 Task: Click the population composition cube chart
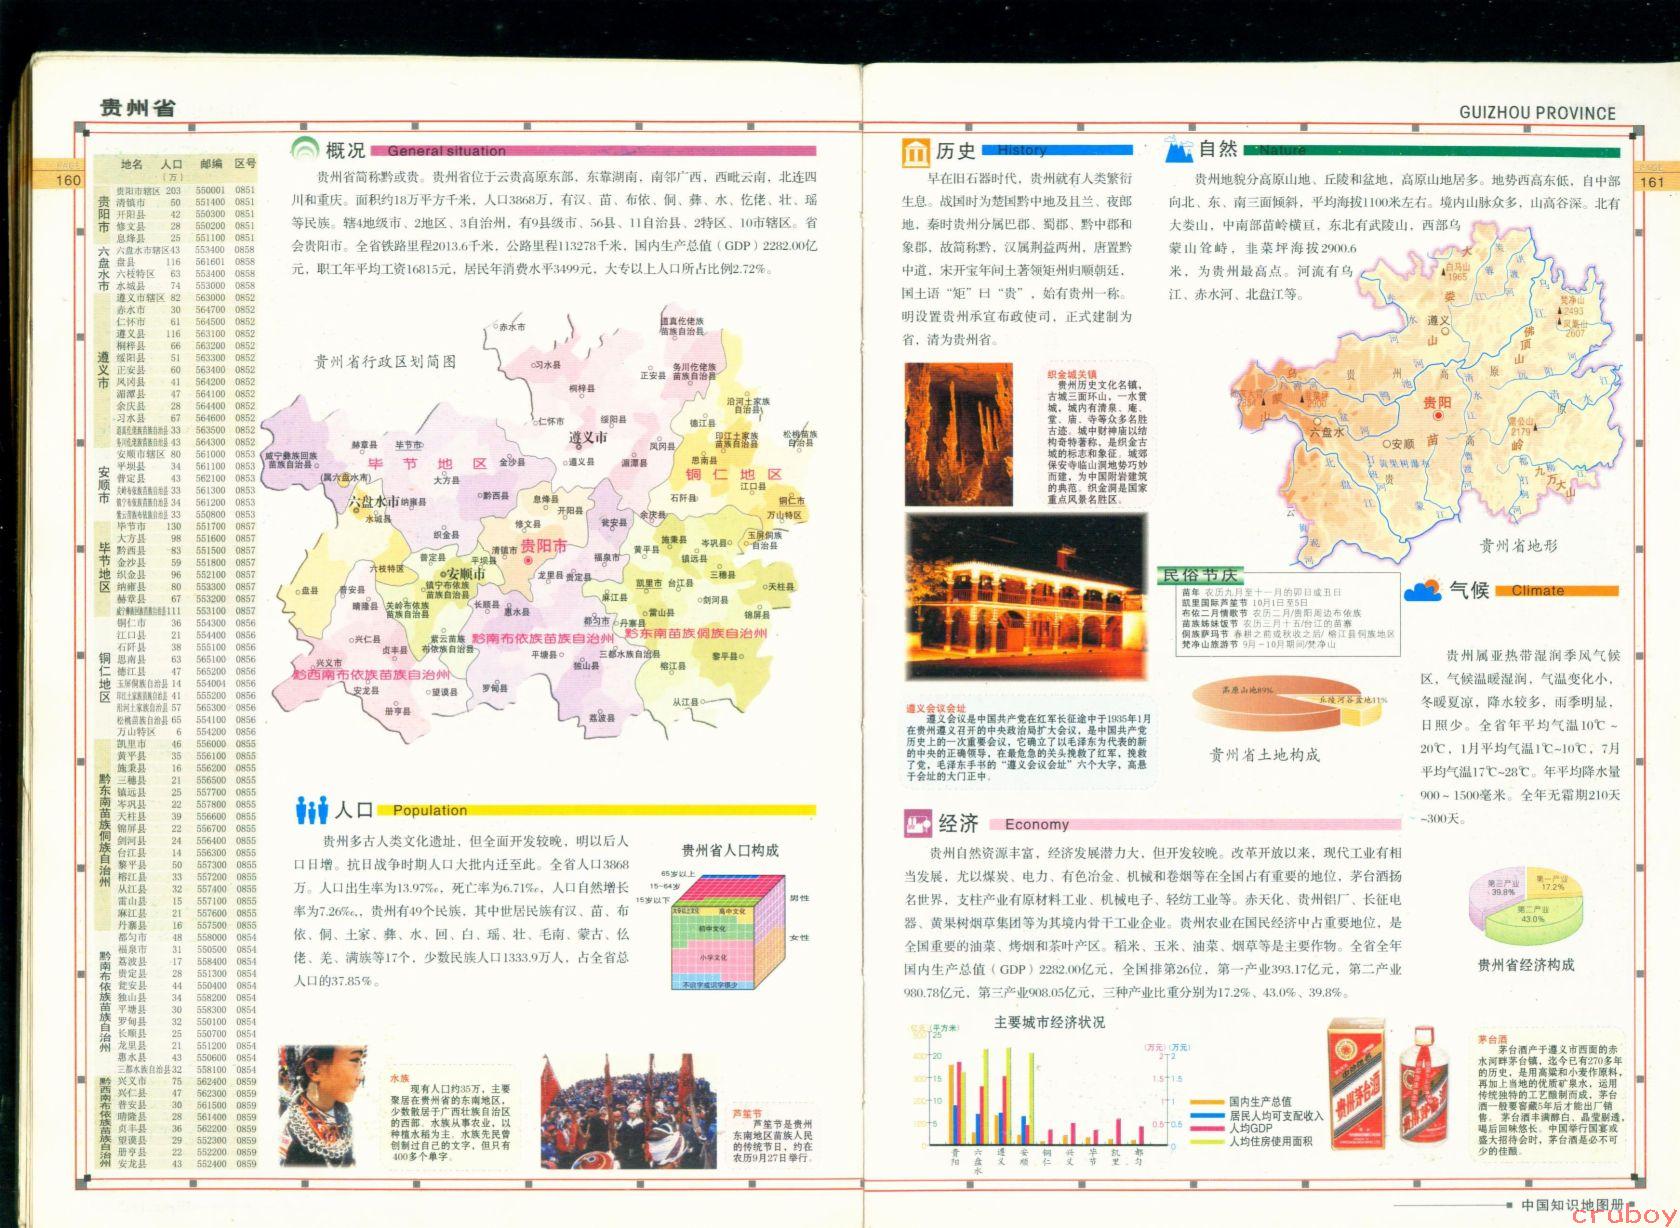click(729, 930)
